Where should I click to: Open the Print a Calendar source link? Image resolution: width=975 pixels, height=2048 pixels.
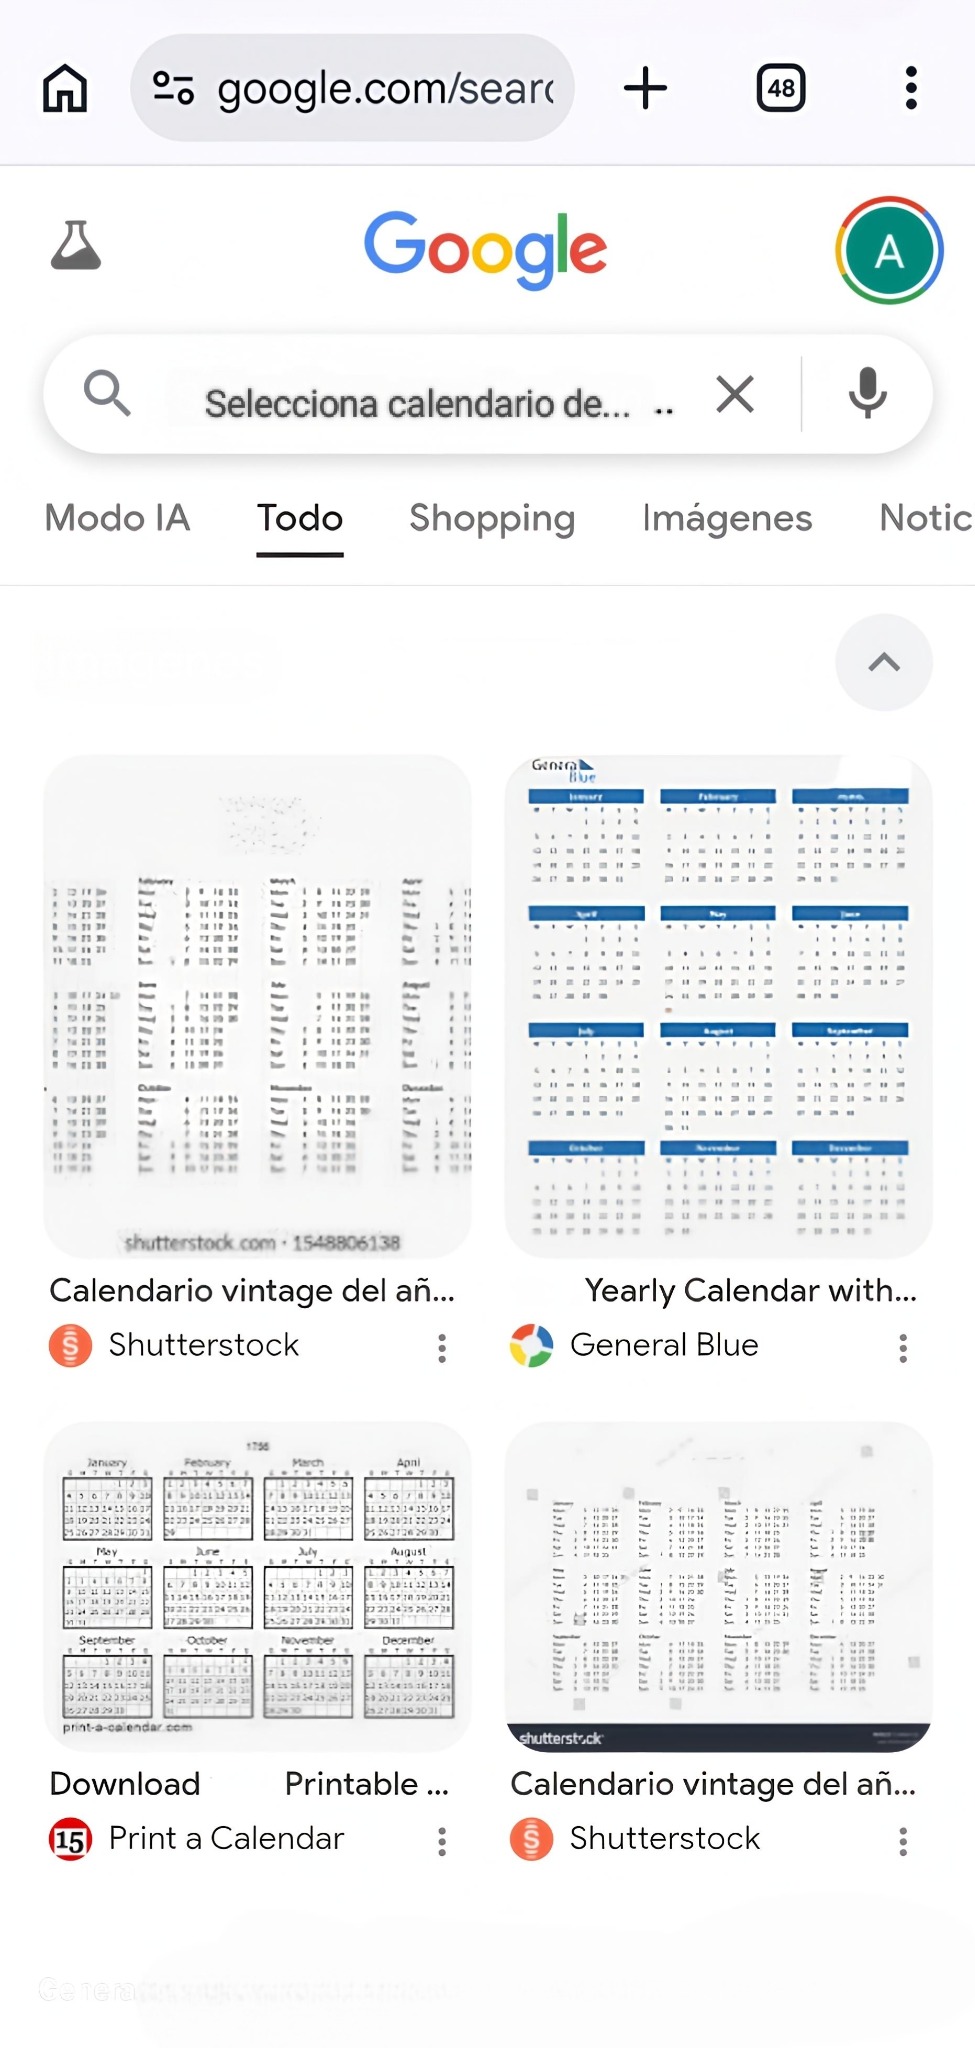(x=226, y=1838)
